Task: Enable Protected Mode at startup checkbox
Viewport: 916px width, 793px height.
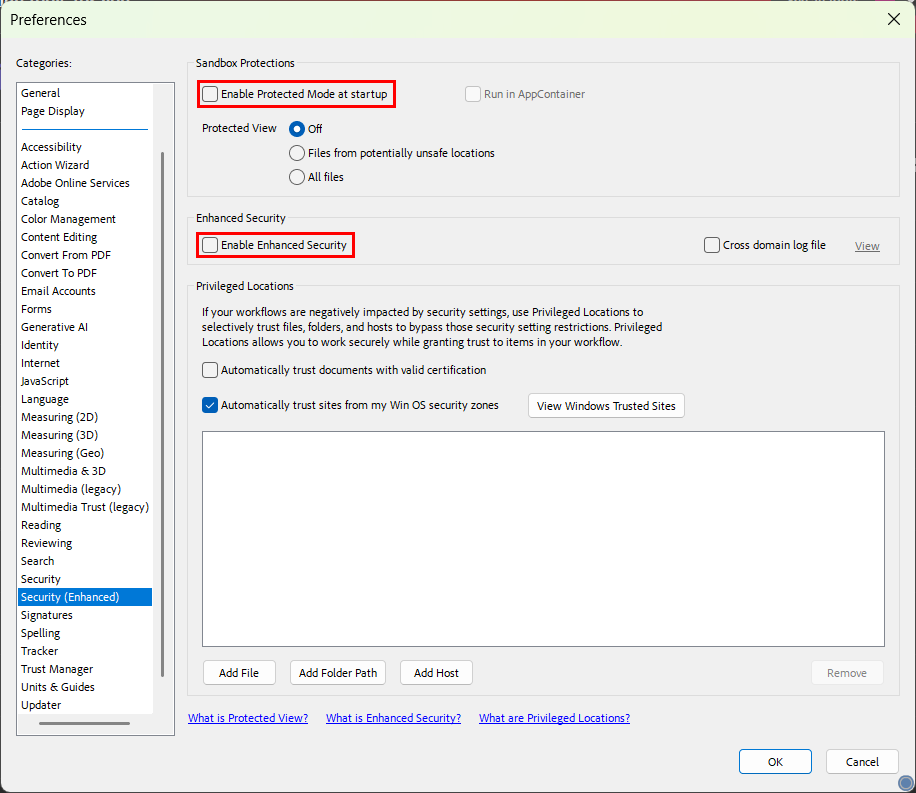Action: pyautogui.click(x=210, y=94)
